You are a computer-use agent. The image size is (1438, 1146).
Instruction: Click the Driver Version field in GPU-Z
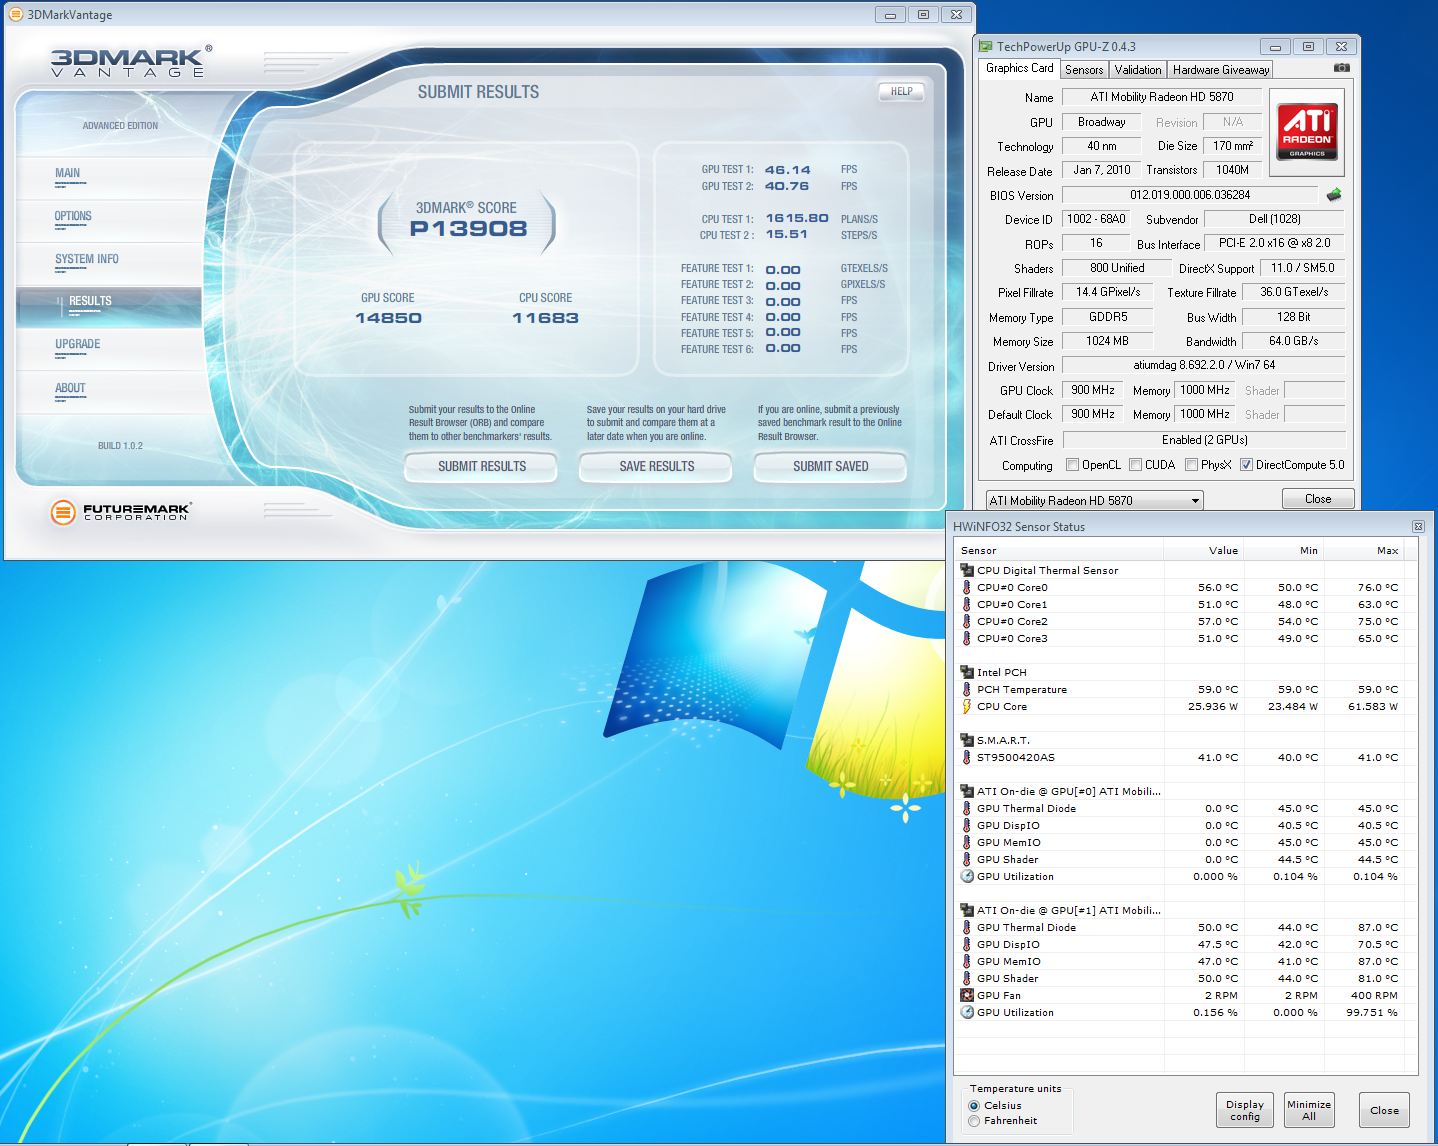click(x=1203, y=365)
